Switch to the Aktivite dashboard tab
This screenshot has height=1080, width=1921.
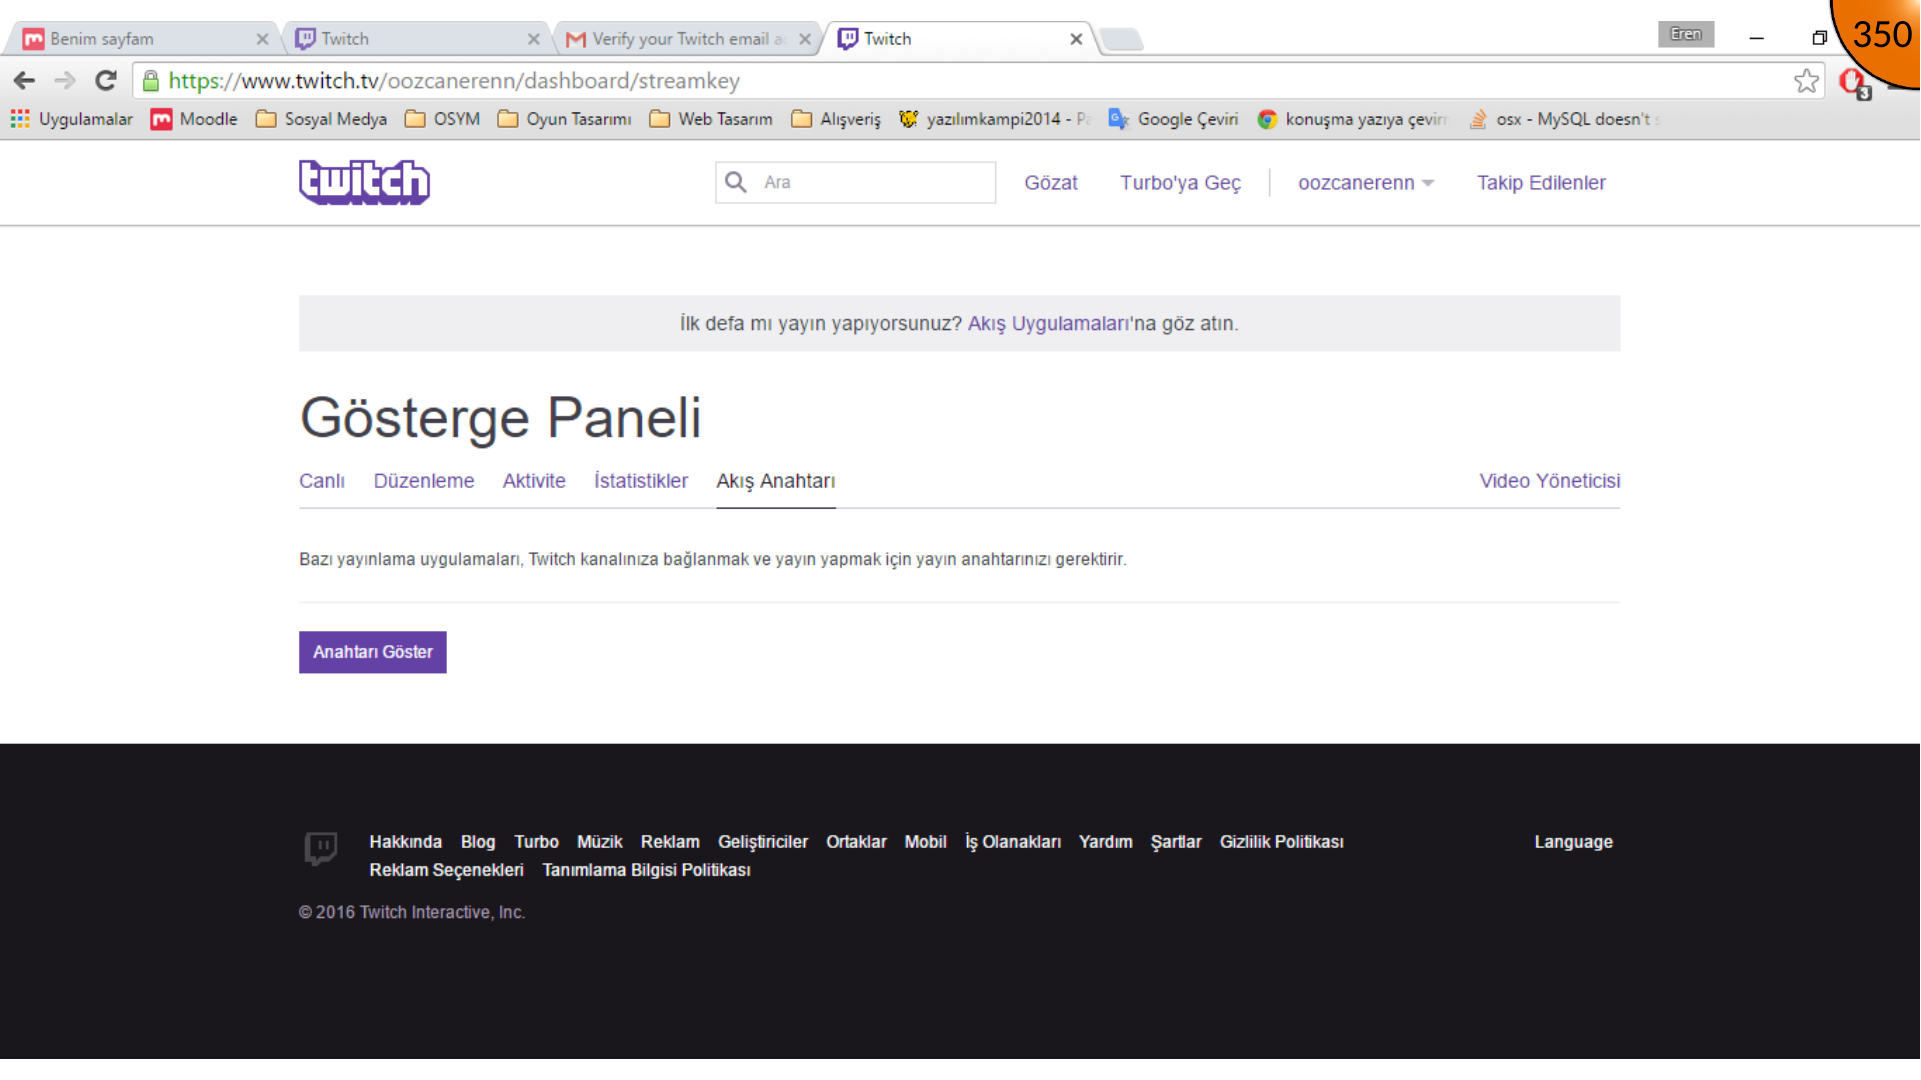534,481
